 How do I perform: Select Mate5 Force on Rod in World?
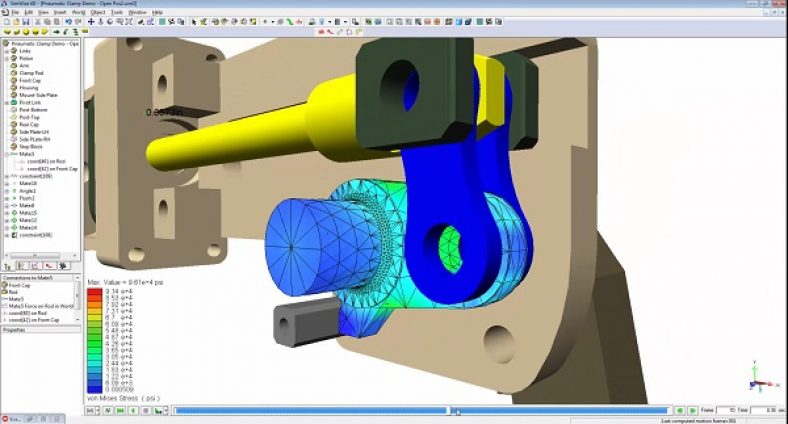click(41, 306)
